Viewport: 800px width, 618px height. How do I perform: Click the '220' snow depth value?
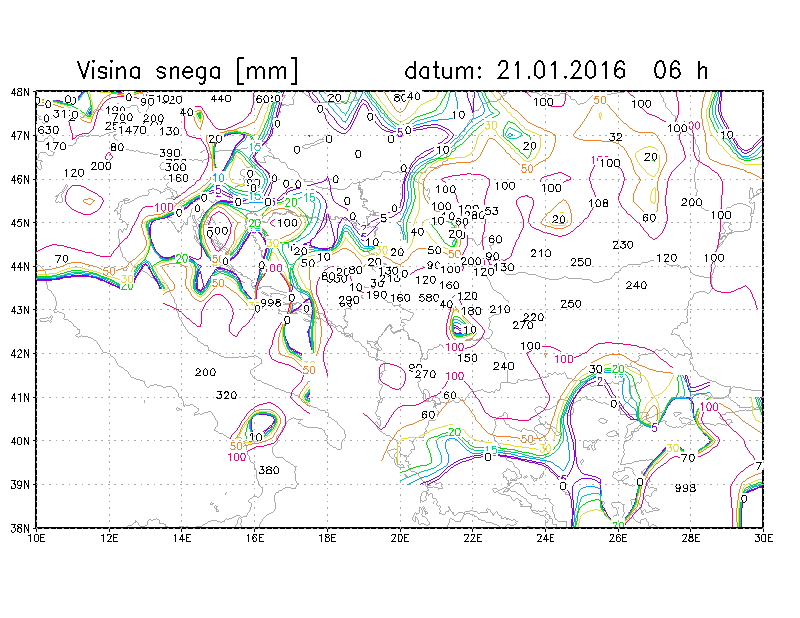pos(534,317)
